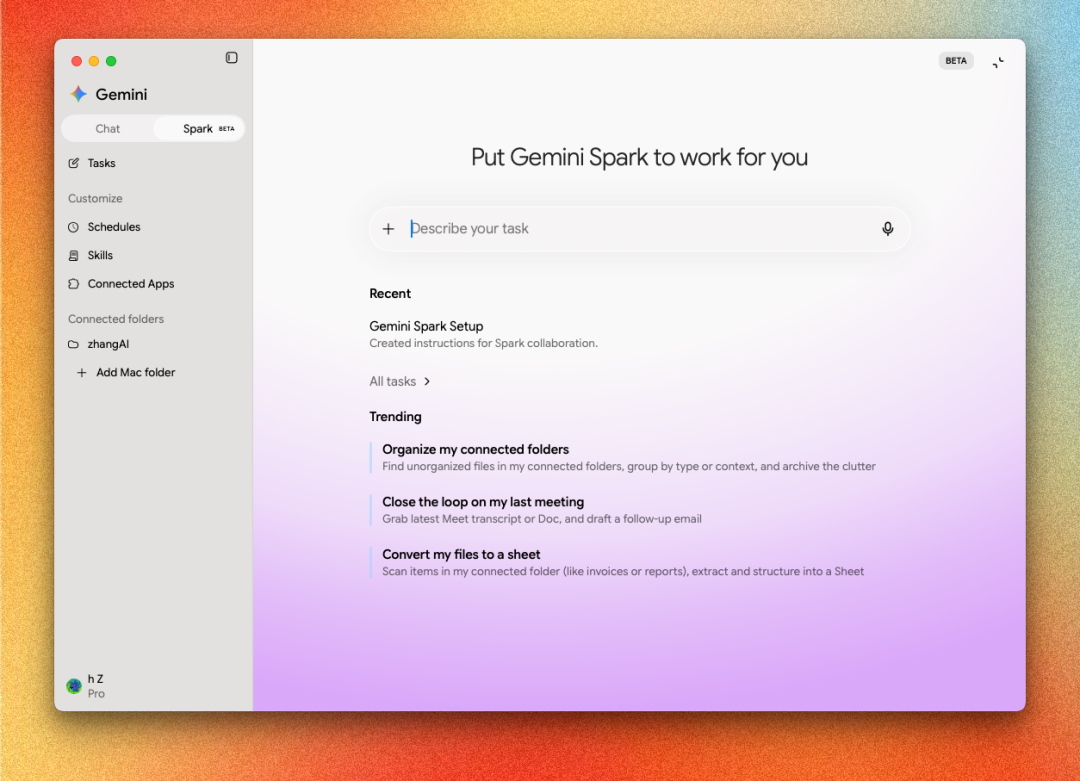Image resolution: width=1080 pixels, height=781 pixels.
Task: Click the Tasks compose icon
Action: pyautogui.click(x=74, y=163)
